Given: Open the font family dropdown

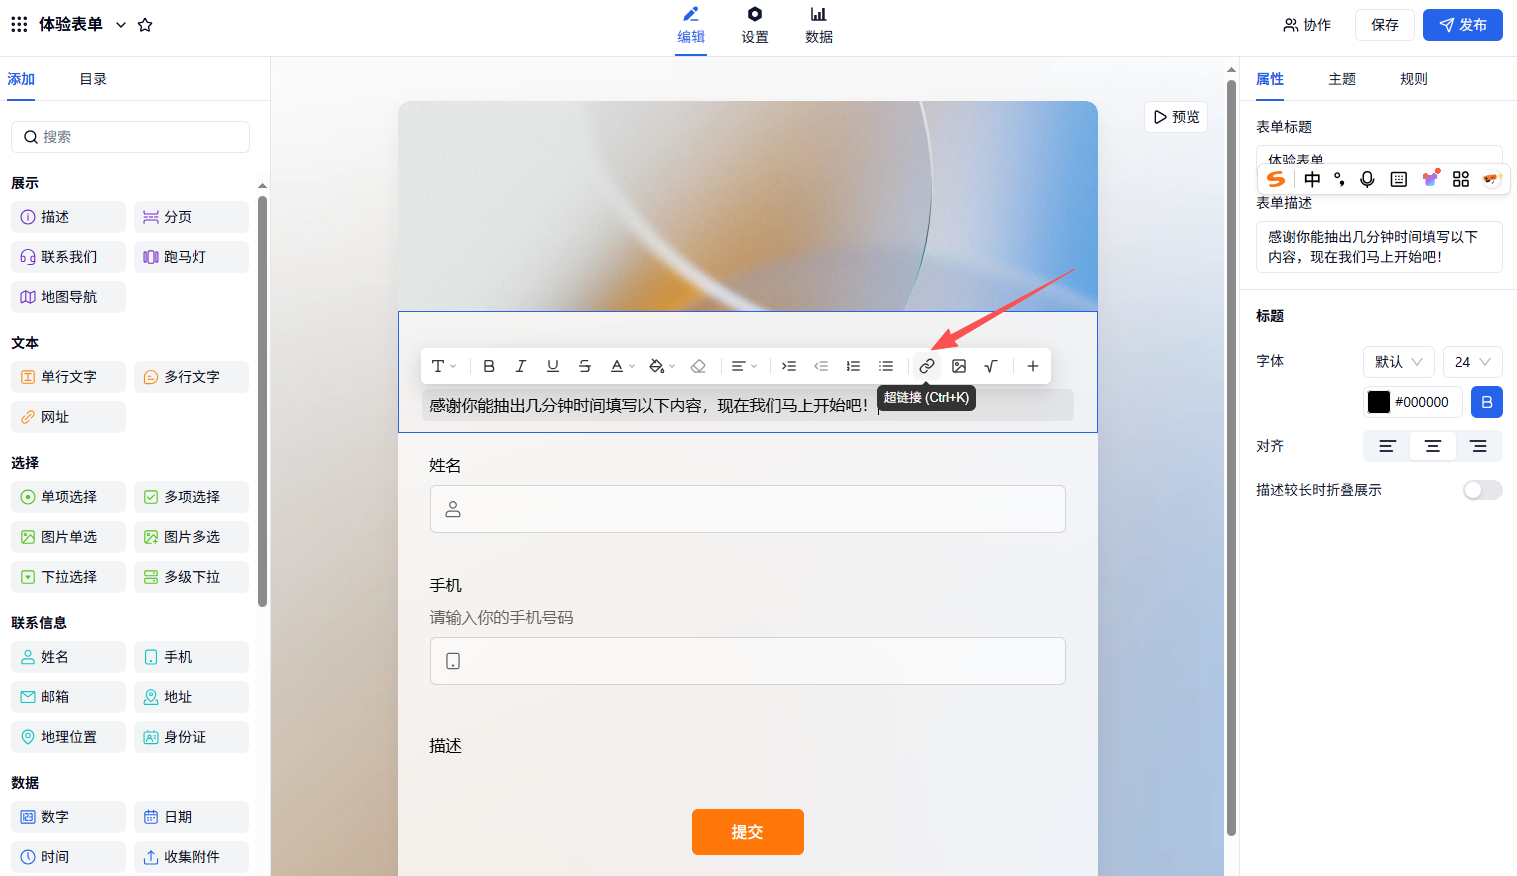Looking at the screenshot, I should pos(1398,362).
